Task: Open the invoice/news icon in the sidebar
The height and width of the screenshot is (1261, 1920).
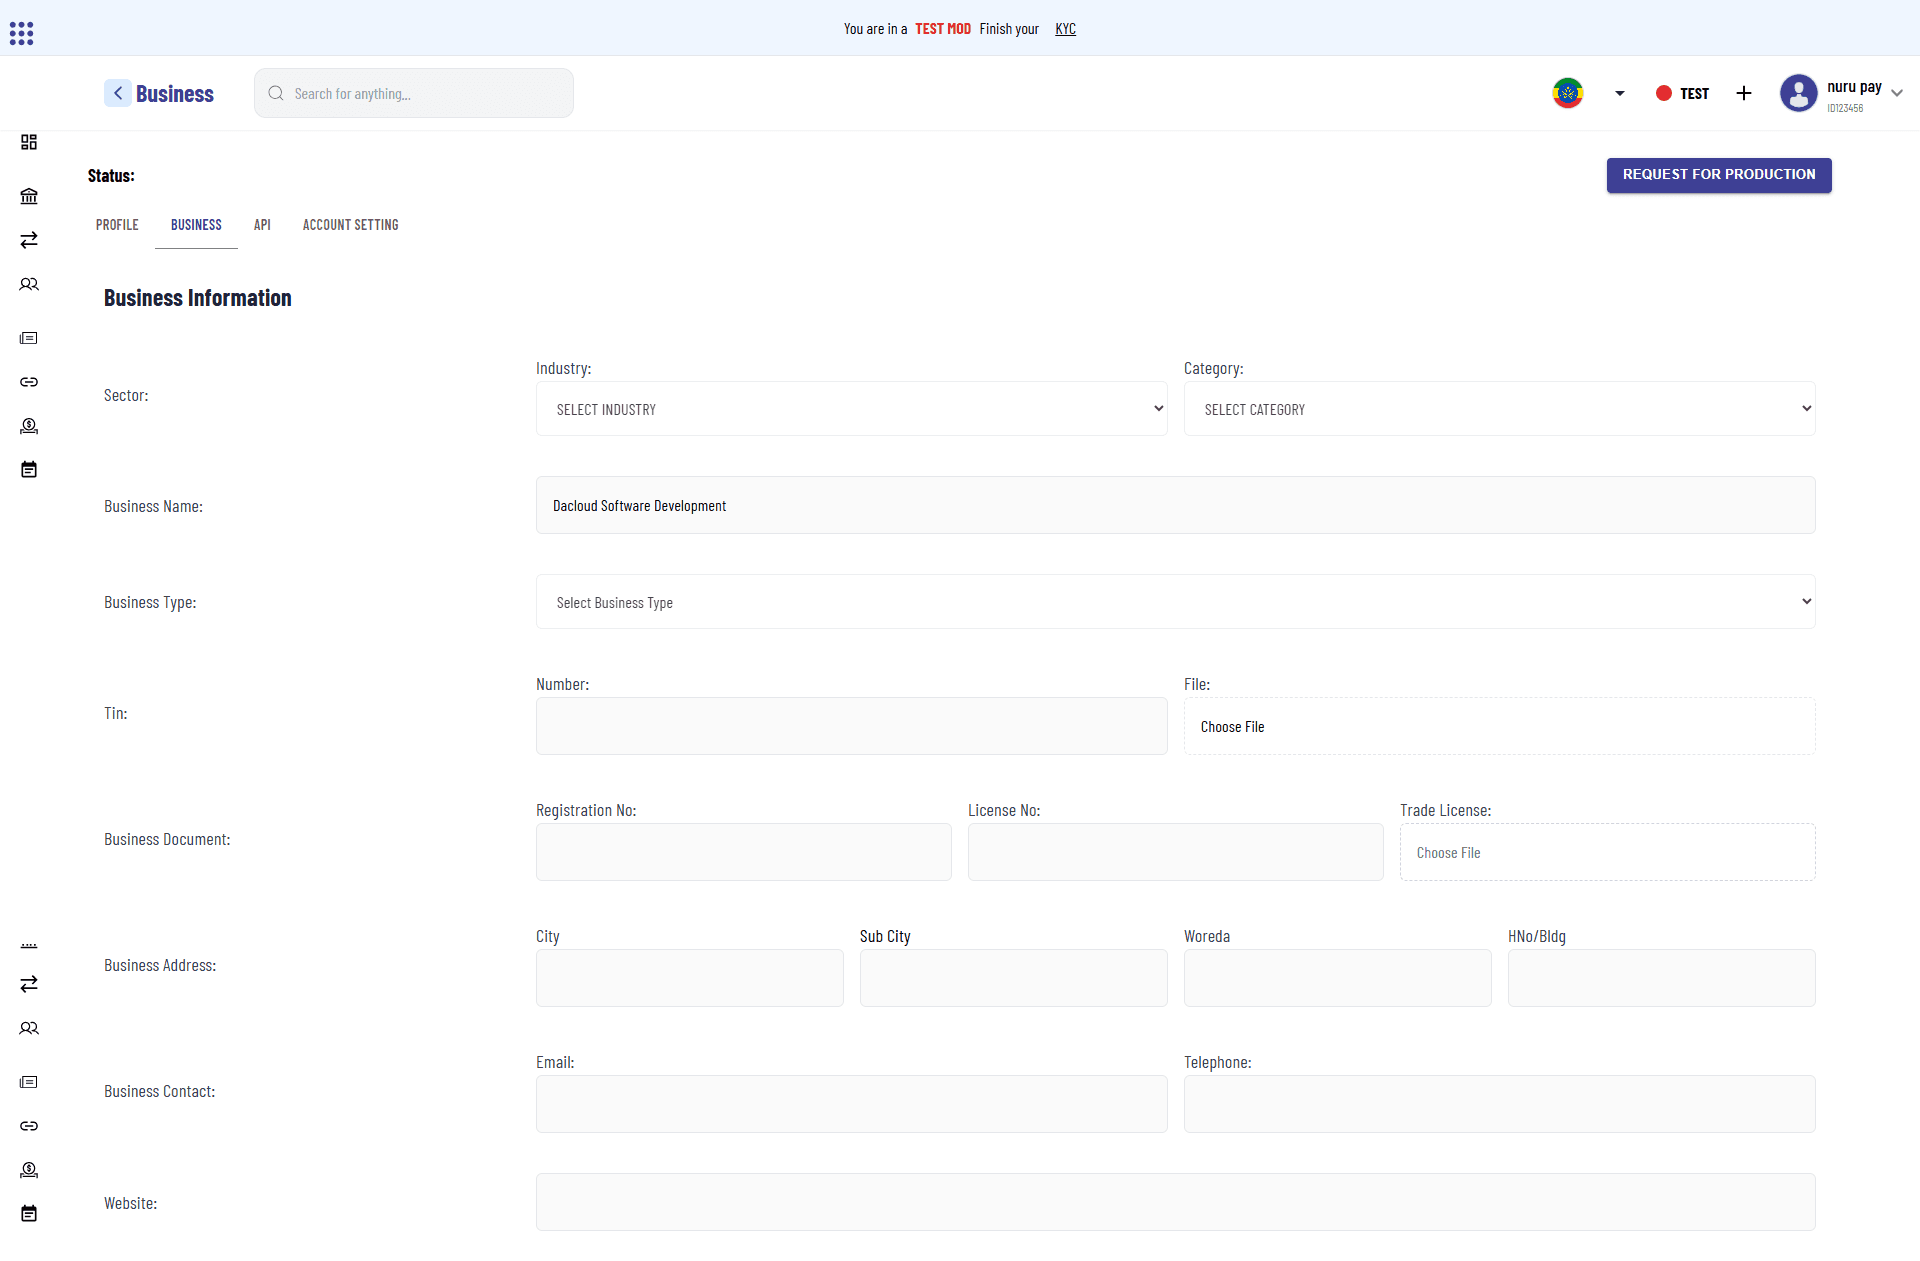Action: (29, 338)
